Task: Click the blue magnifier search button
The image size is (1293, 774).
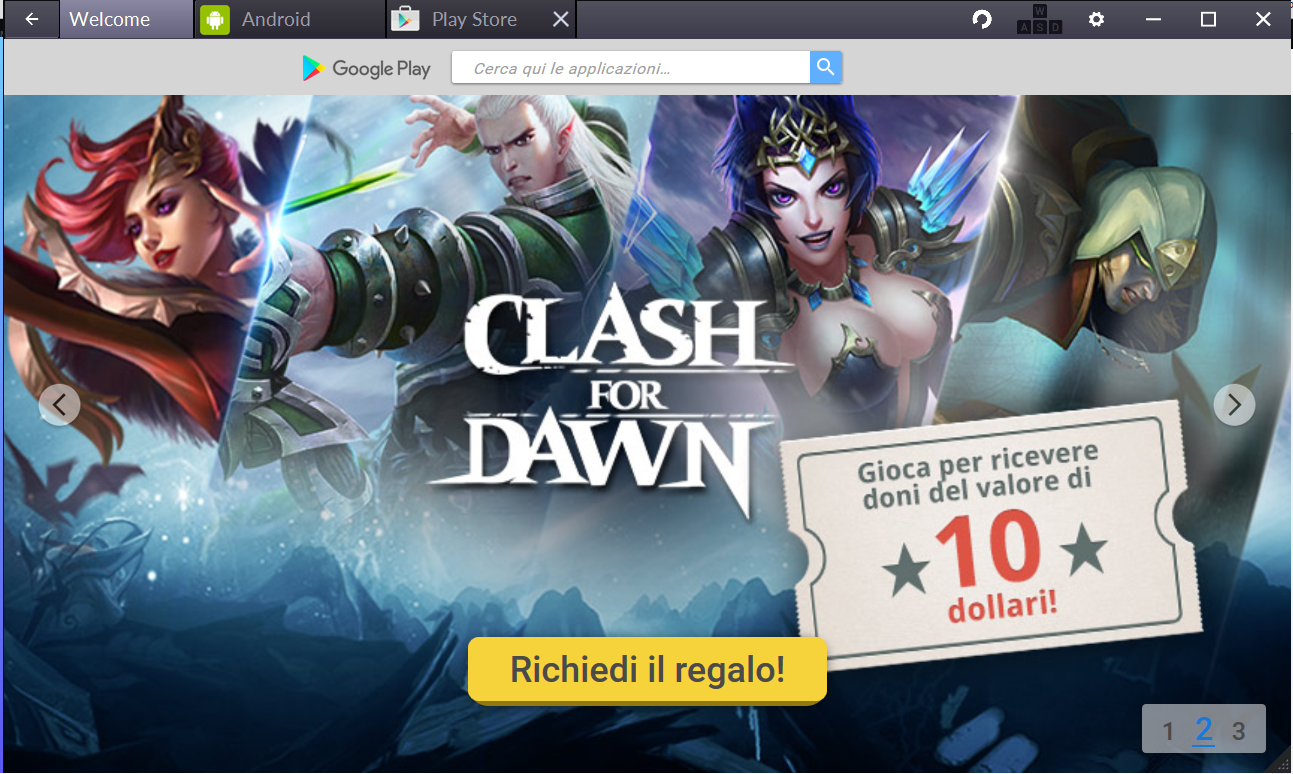Action: coord(825,67)
